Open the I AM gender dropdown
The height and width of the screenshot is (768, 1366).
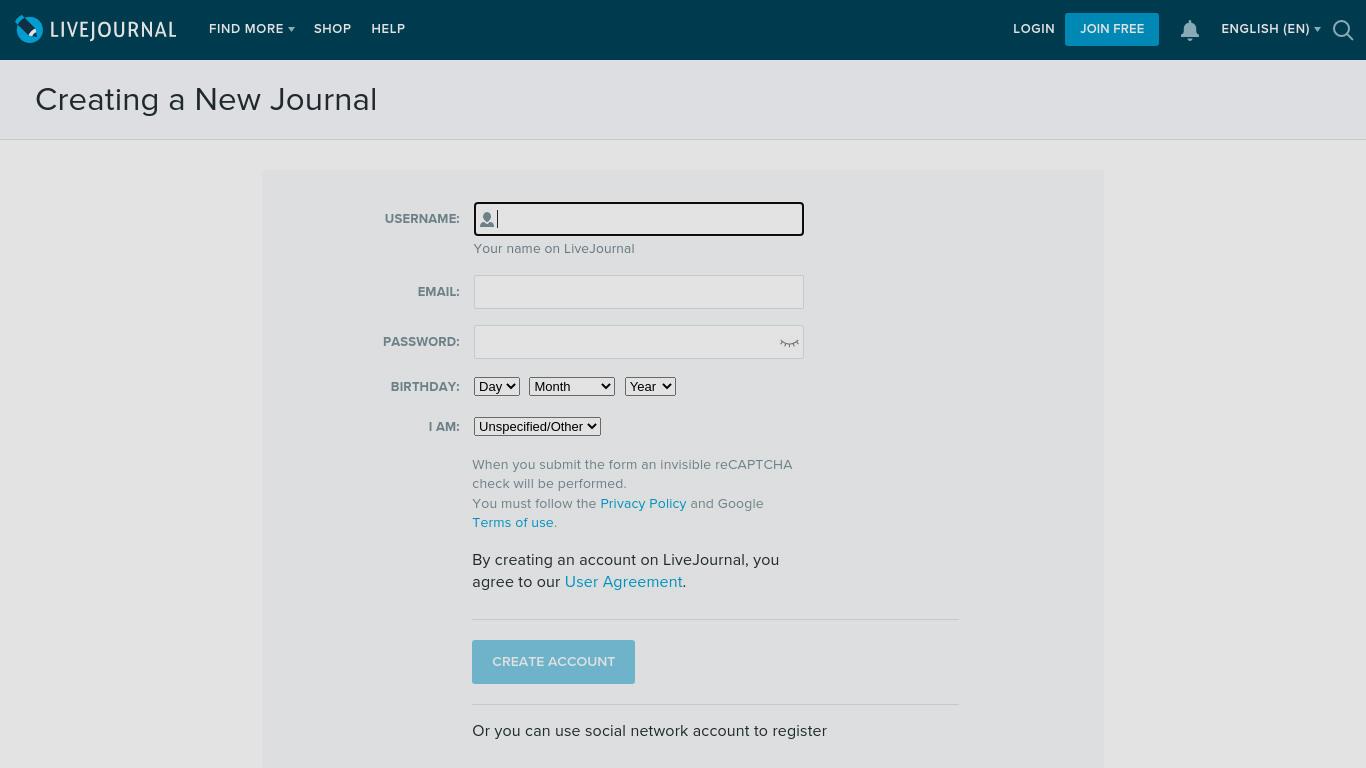pos(537,426)
